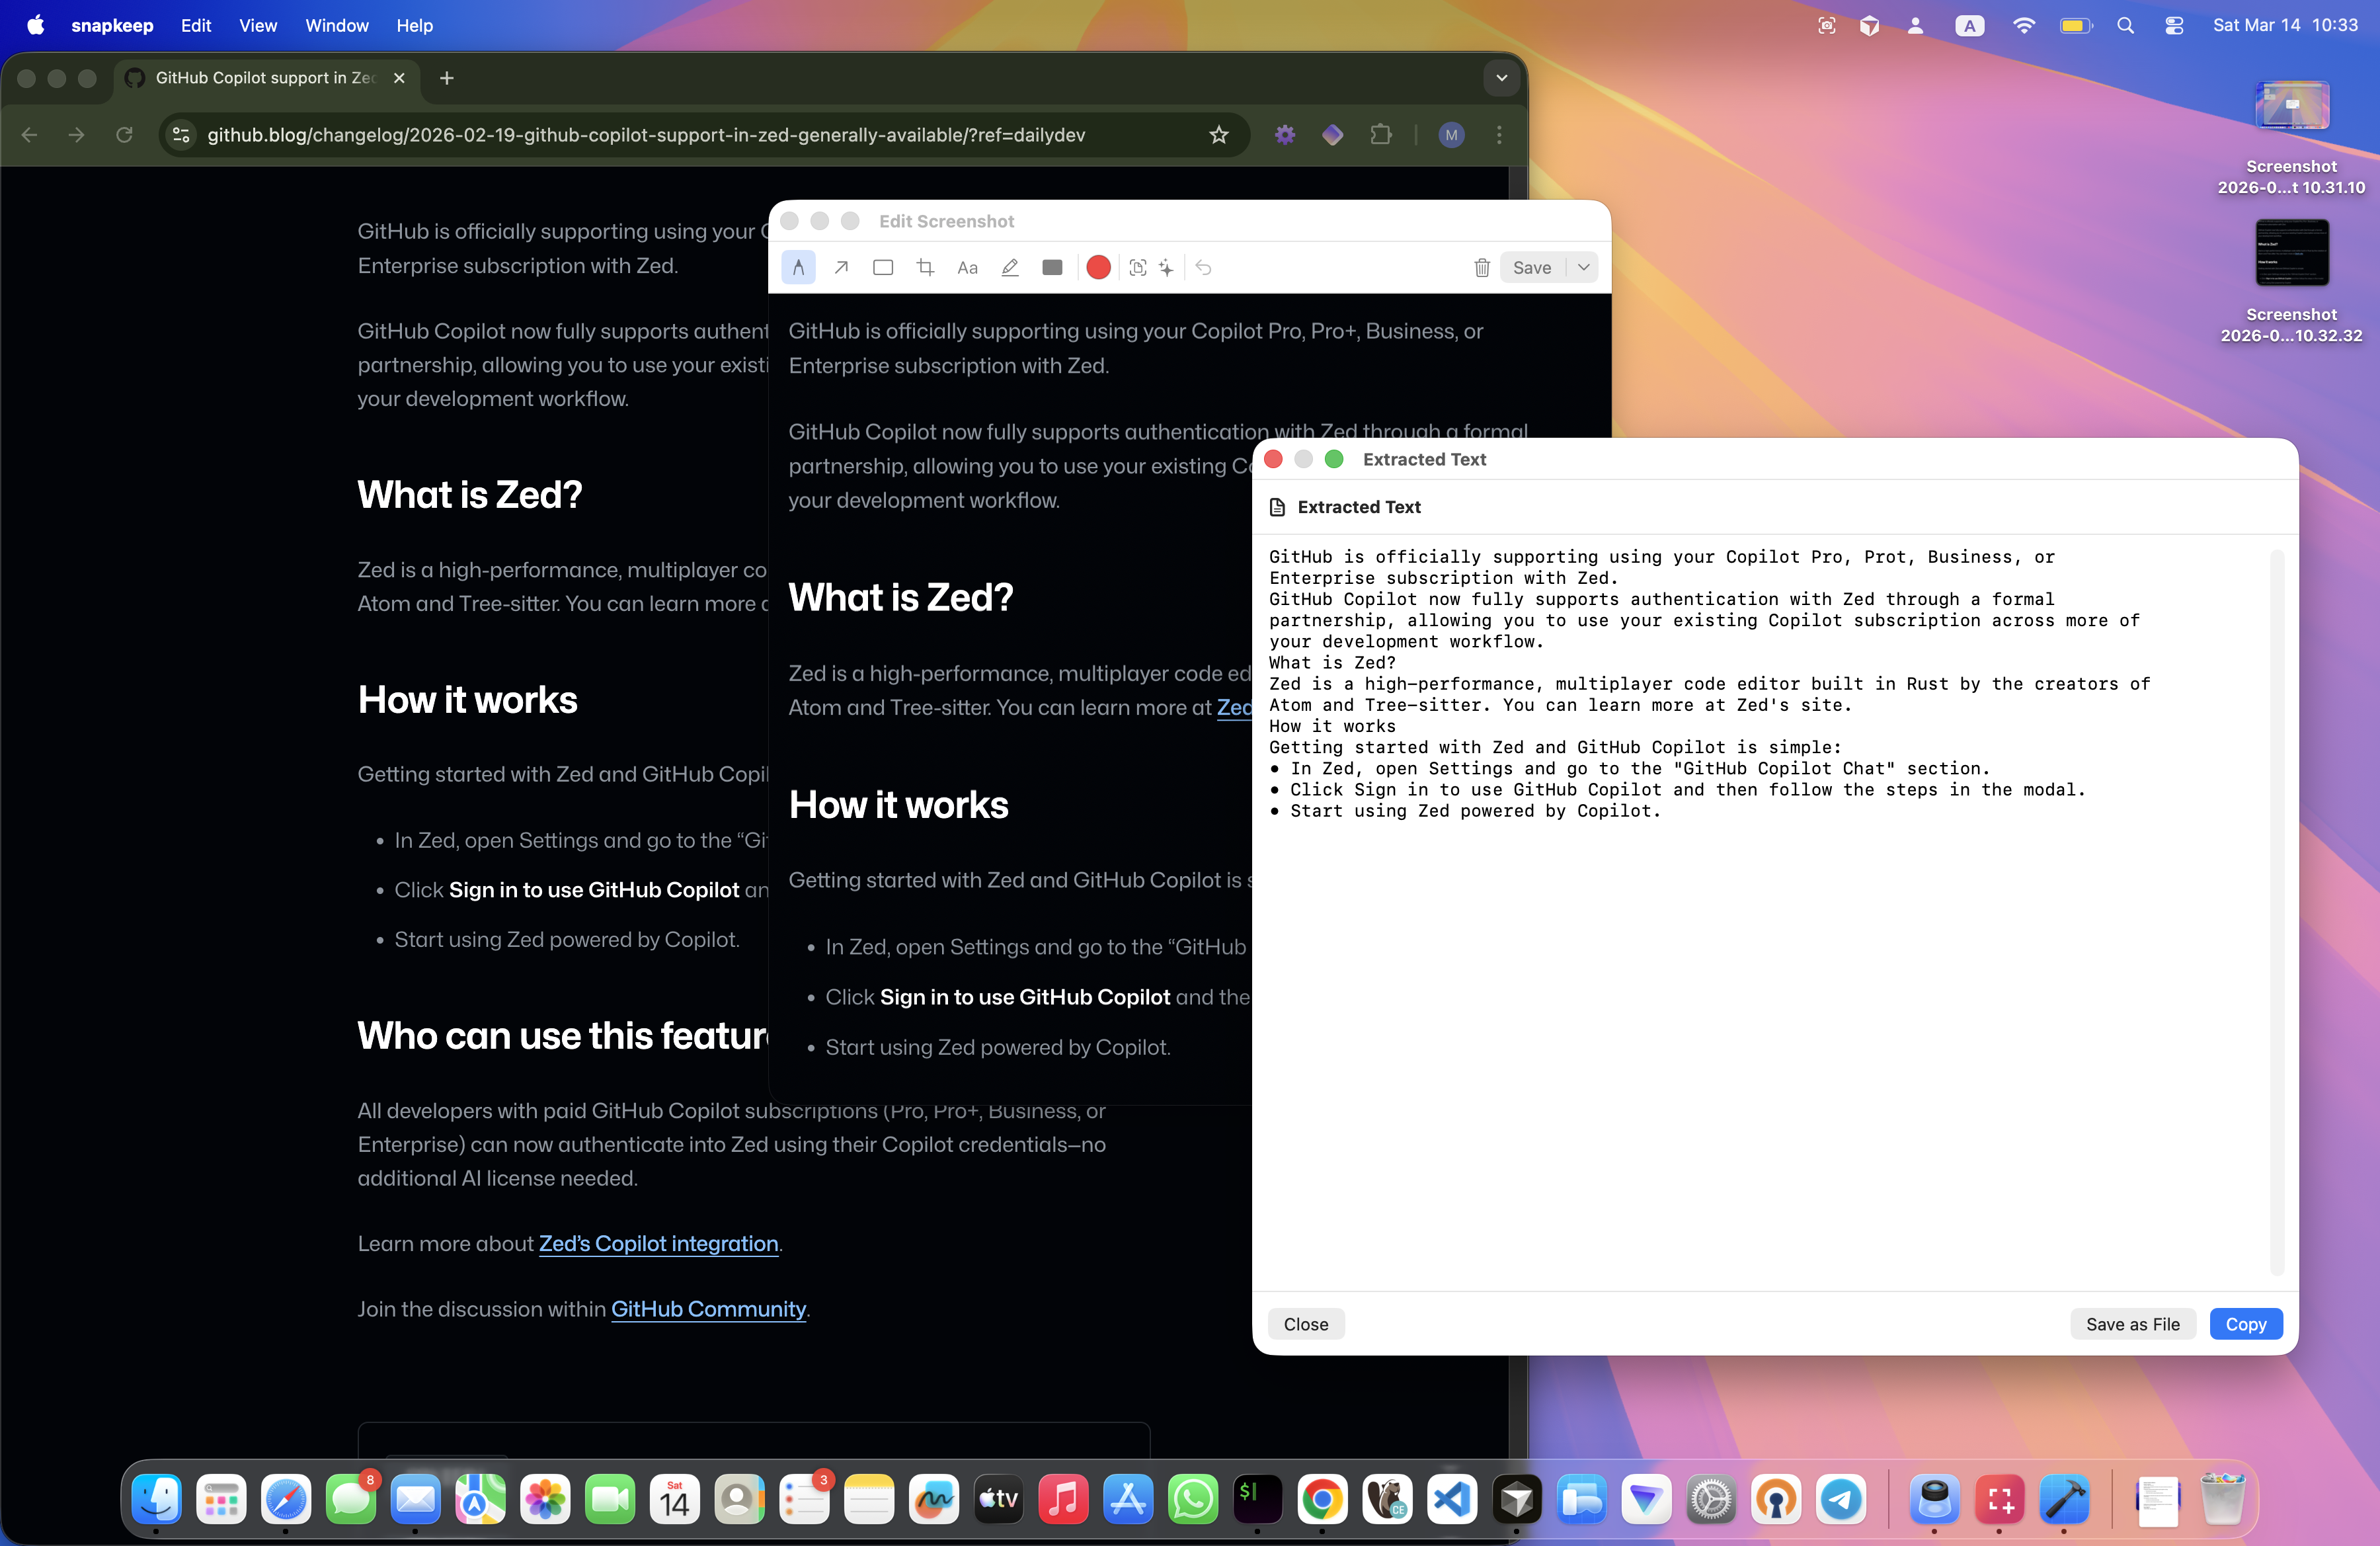Click the sparkle AI enhance icon
This screenshot has height=1546, width=2380.
1166,267
